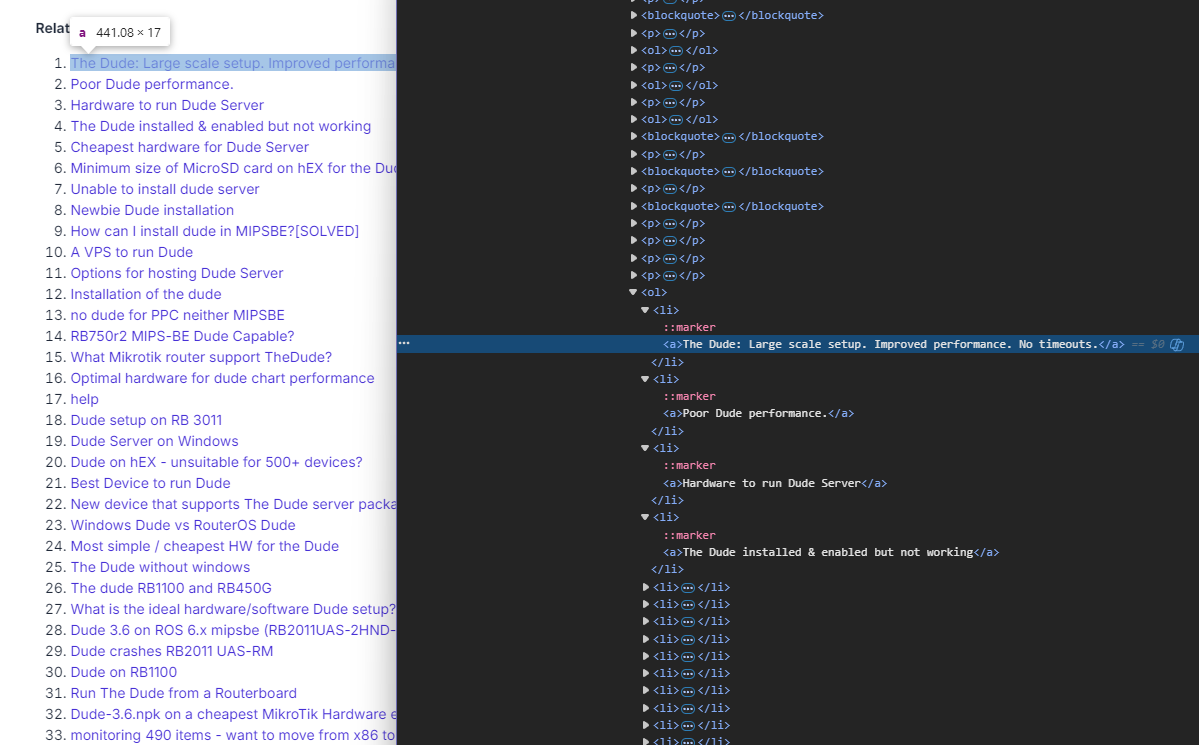Screen dimensions: 1199x745
Task: Open 'Cheapest hardware for Dude Server' link
Action: tap(190, 147)
